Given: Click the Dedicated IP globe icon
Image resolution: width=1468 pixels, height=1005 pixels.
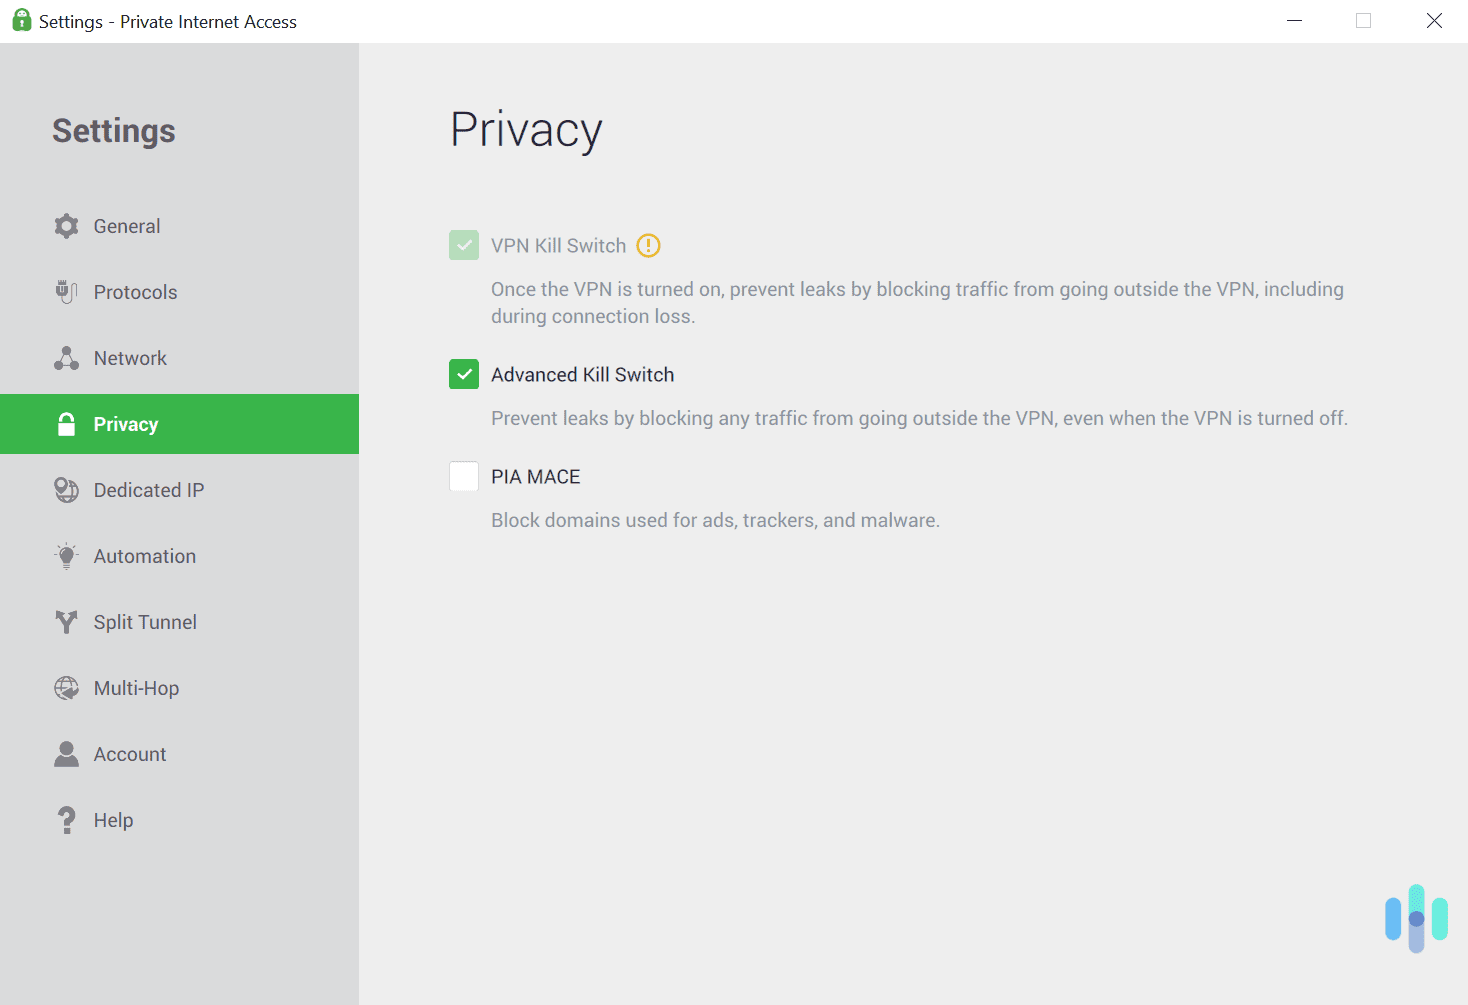Looking at the screenshot, I should (x=66, y=490).
